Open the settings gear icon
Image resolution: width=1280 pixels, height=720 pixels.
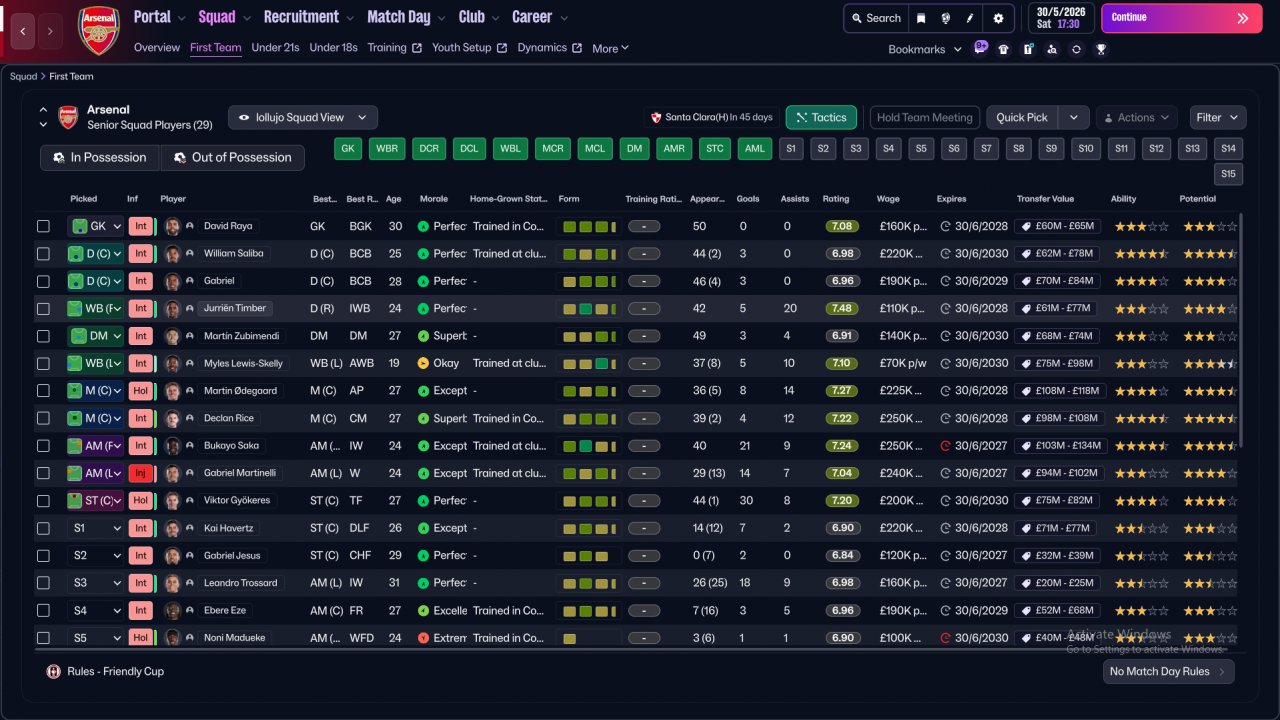[998, 18]
